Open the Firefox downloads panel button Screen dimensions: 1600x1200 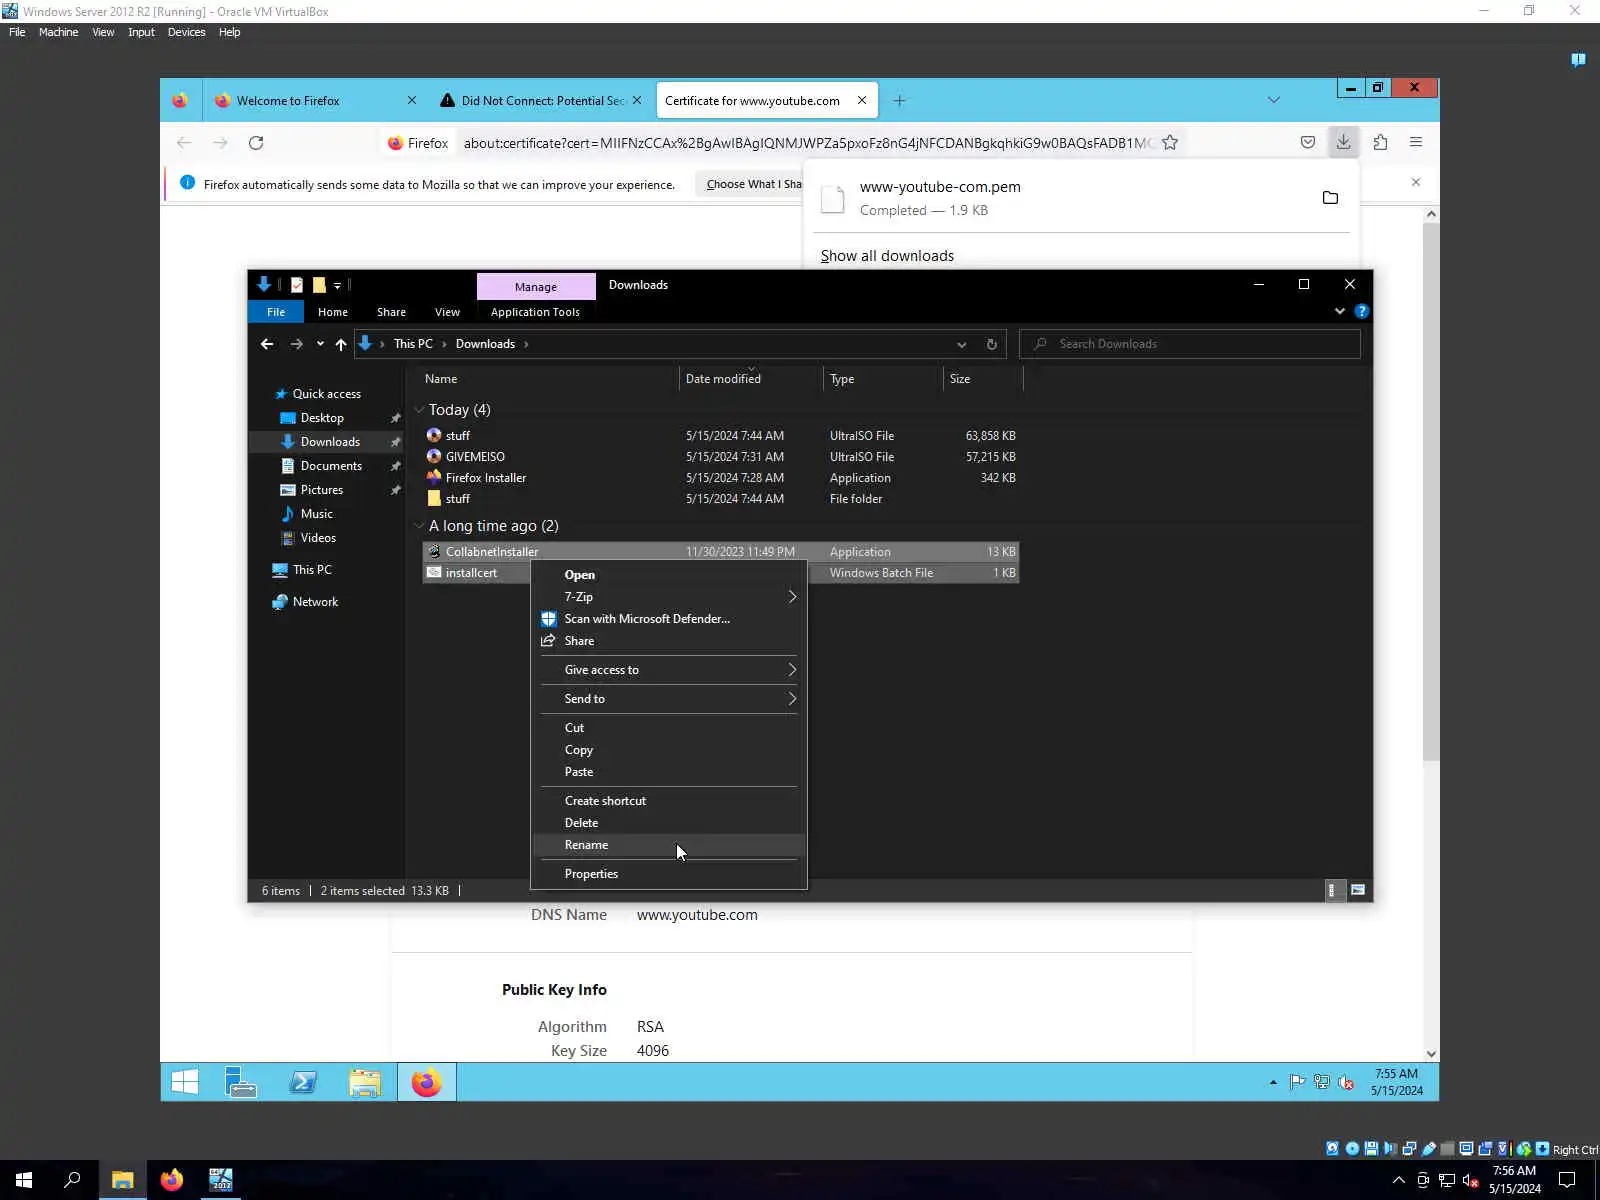(x=1343, y=142)
